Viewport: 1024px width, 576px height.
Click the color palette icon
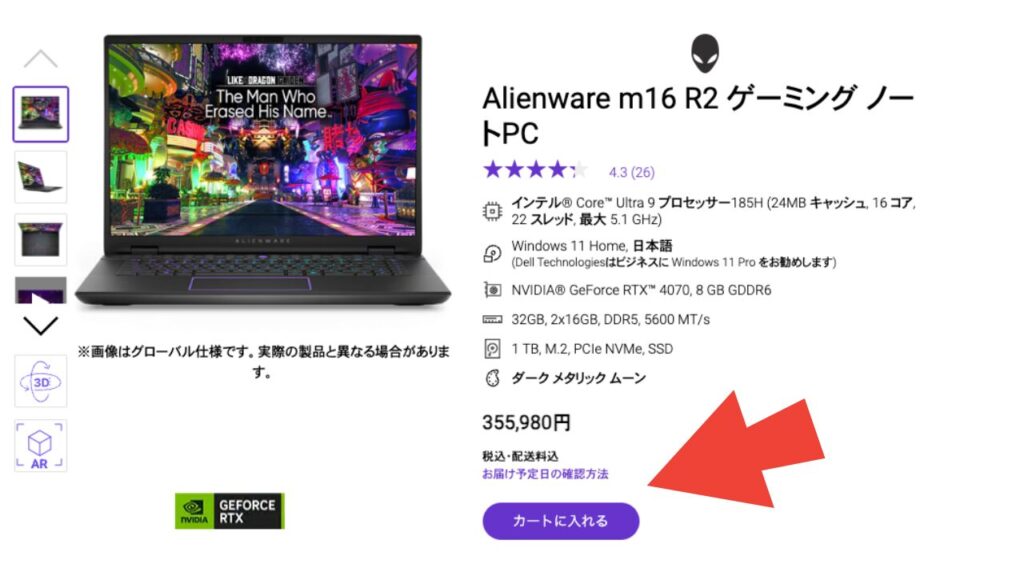pyautogui.click(x=492, y=378)
